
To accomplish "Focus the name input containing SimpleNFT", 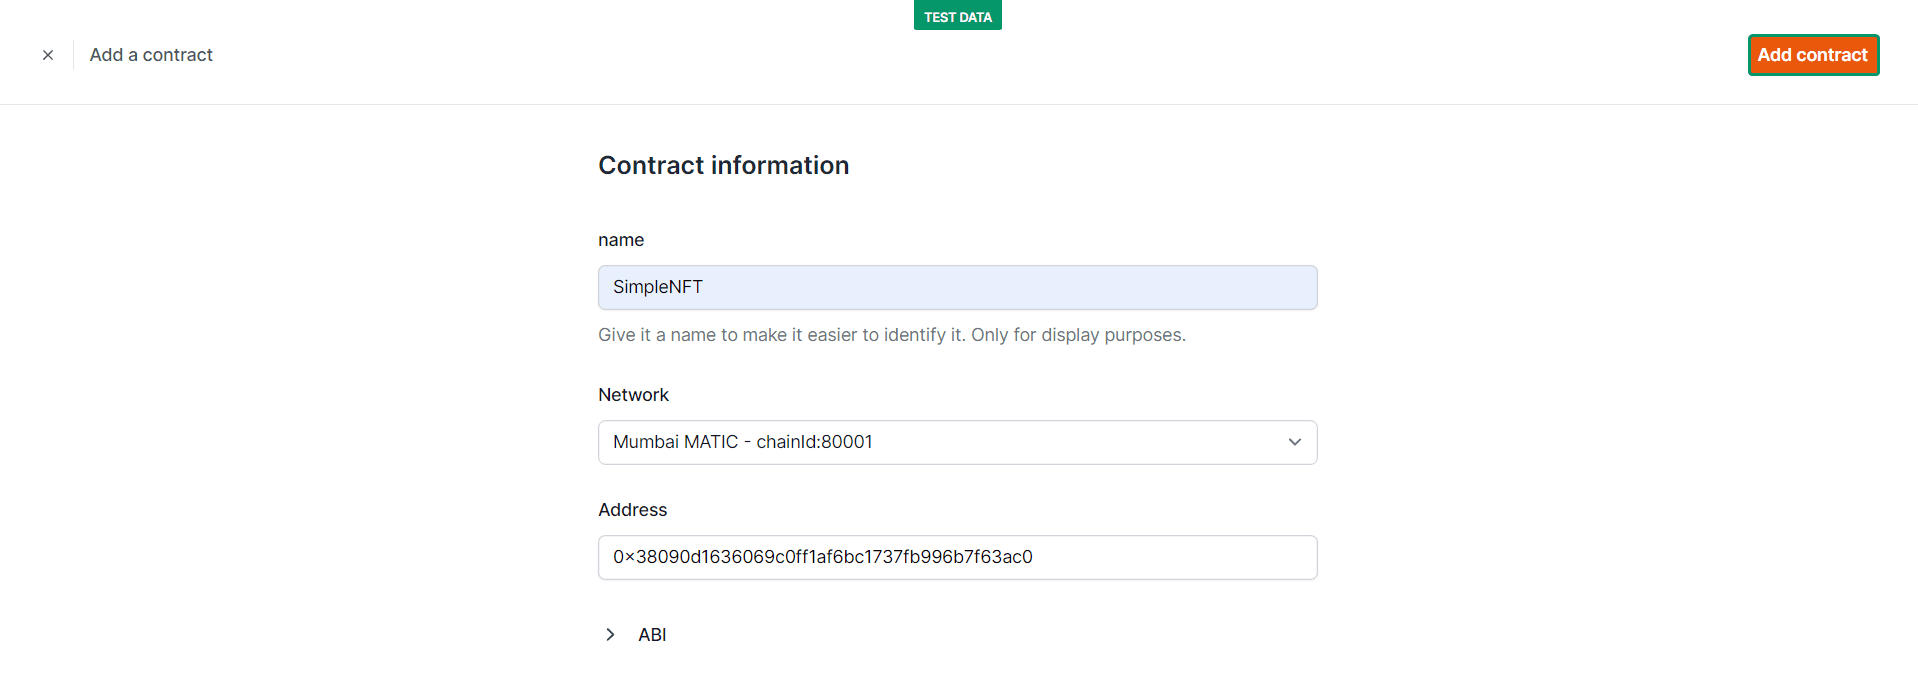I will click(956, 287).
